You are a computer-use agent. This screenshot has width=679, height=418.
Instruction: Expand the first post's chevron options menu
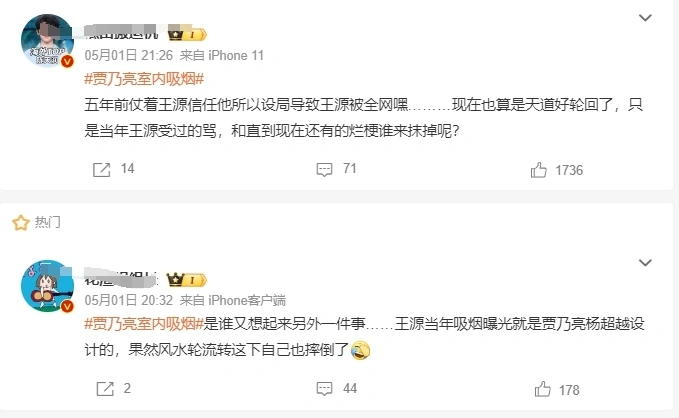[x=644, y=18]
